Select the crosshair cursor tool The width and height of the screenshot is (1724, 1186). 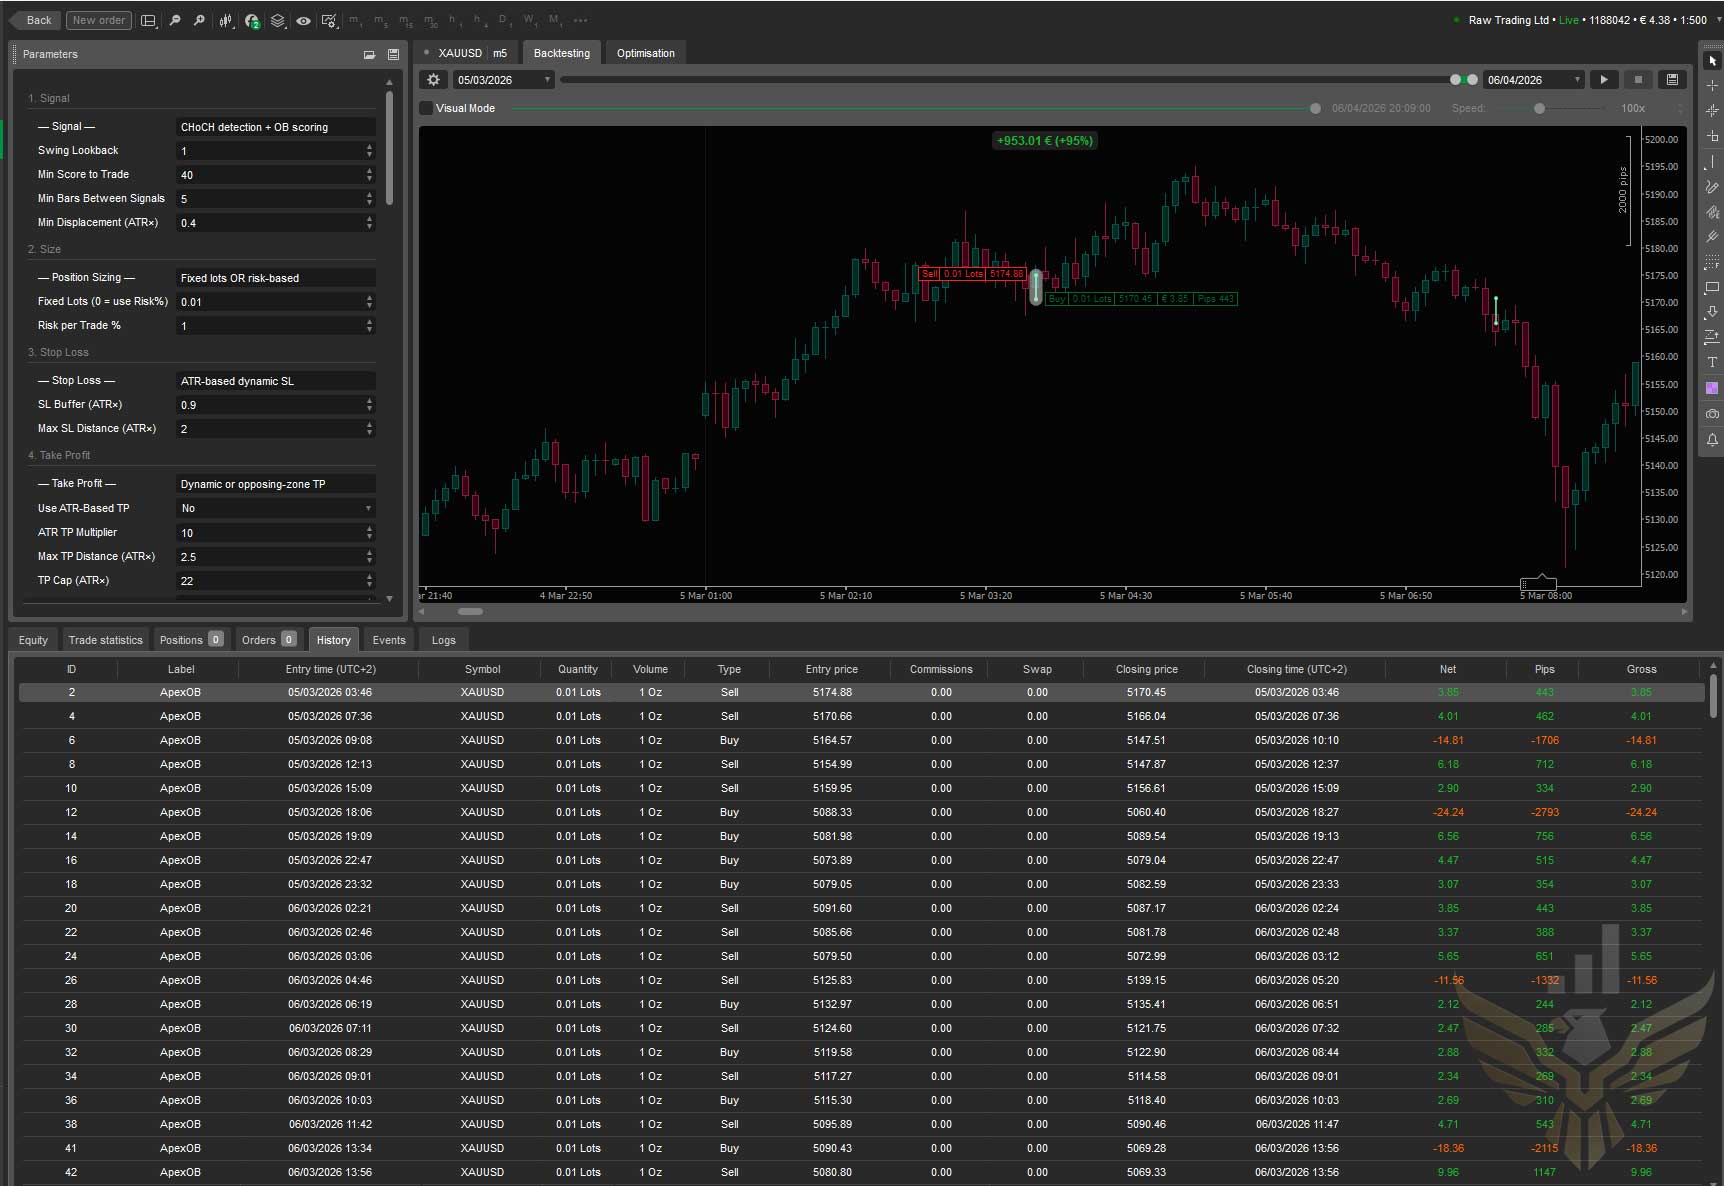(1712, 86)
